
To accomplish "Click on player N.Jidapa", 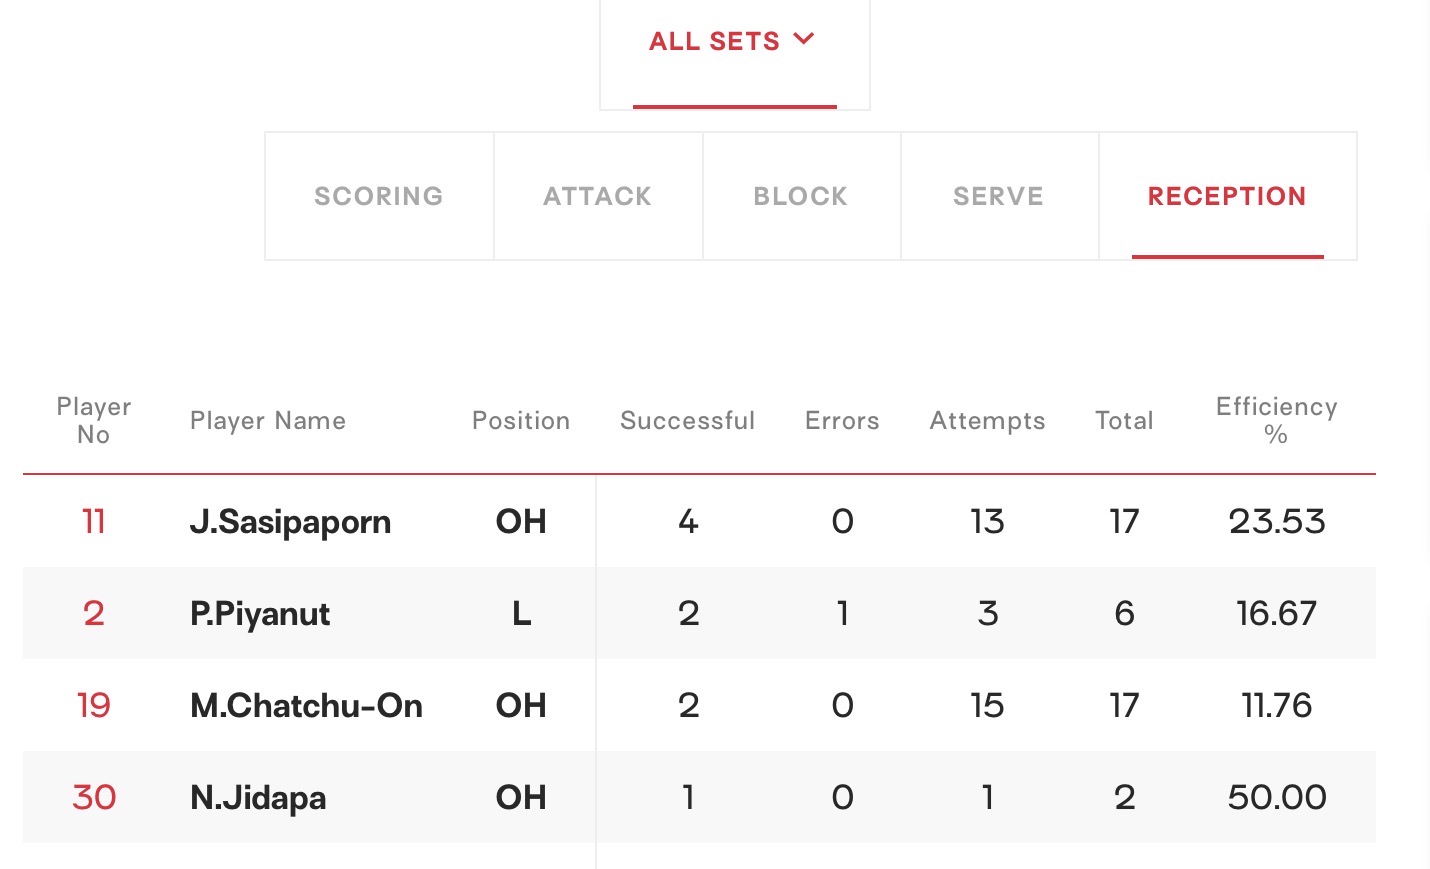I will 258,798.
